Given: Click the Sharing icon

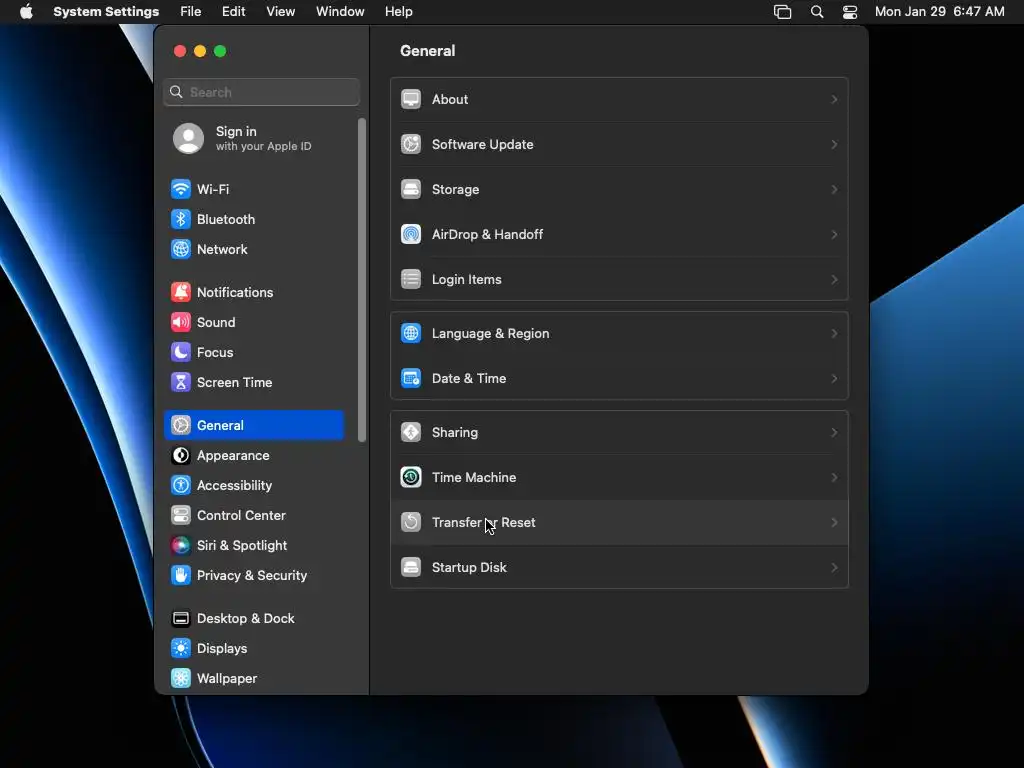Looking at the screenshot, I should click(411, 433).
